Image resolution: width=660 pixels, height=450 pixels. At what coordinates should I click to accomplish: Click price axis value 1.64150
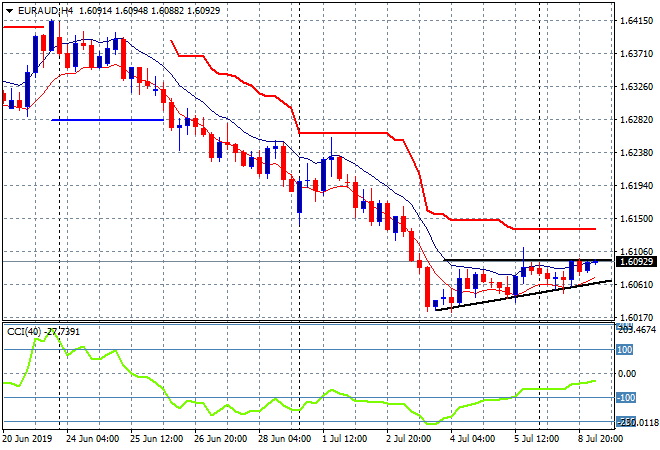(636, 21)
